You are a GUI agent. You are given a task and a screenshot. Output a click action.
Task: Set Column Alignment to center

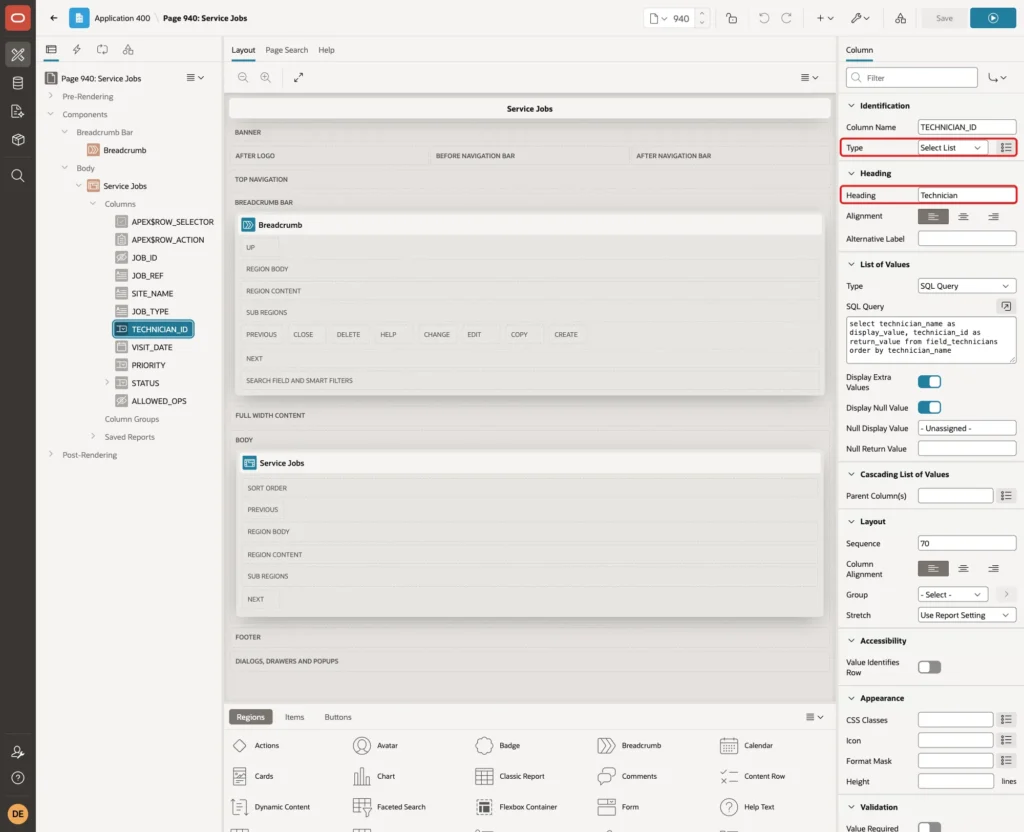click(963, 568)
